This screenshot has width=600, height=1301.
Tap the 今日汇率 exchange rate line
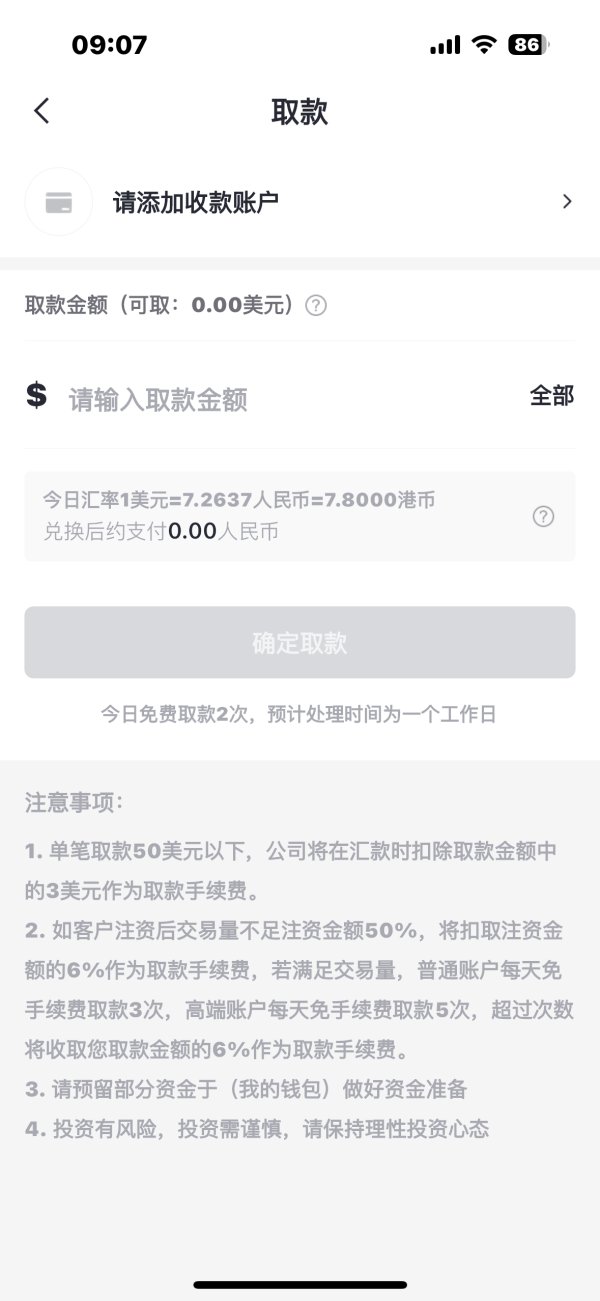pos(238,500)
